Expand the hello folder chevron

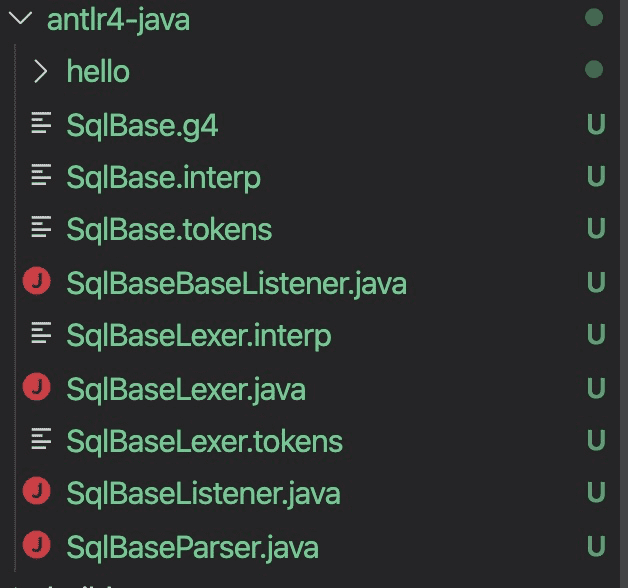point(40,71)
